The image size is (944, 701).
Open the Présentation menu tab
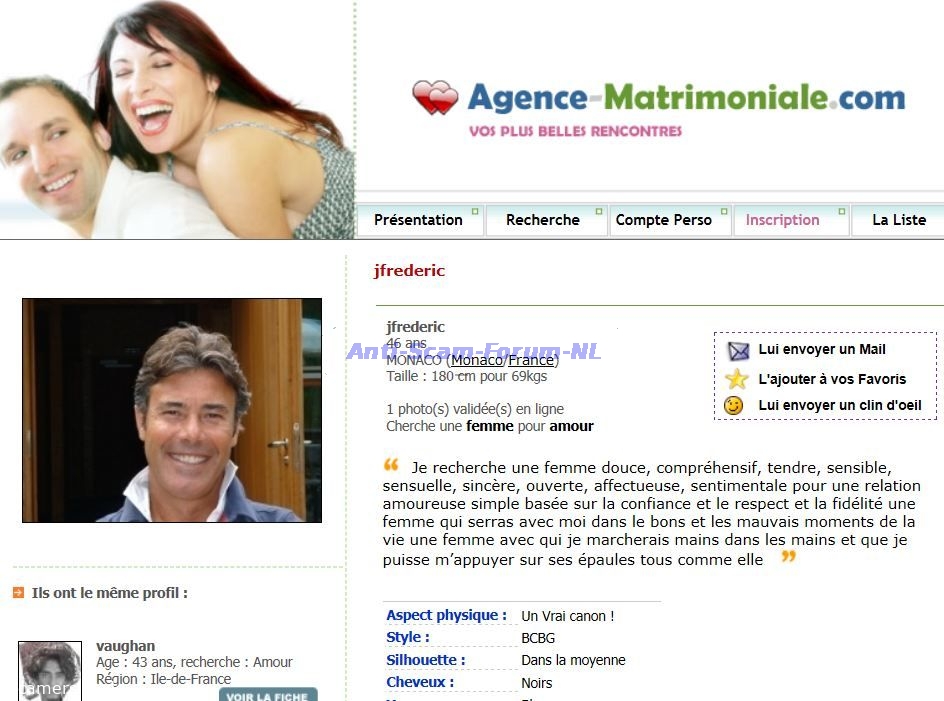[x=418, y=220]
